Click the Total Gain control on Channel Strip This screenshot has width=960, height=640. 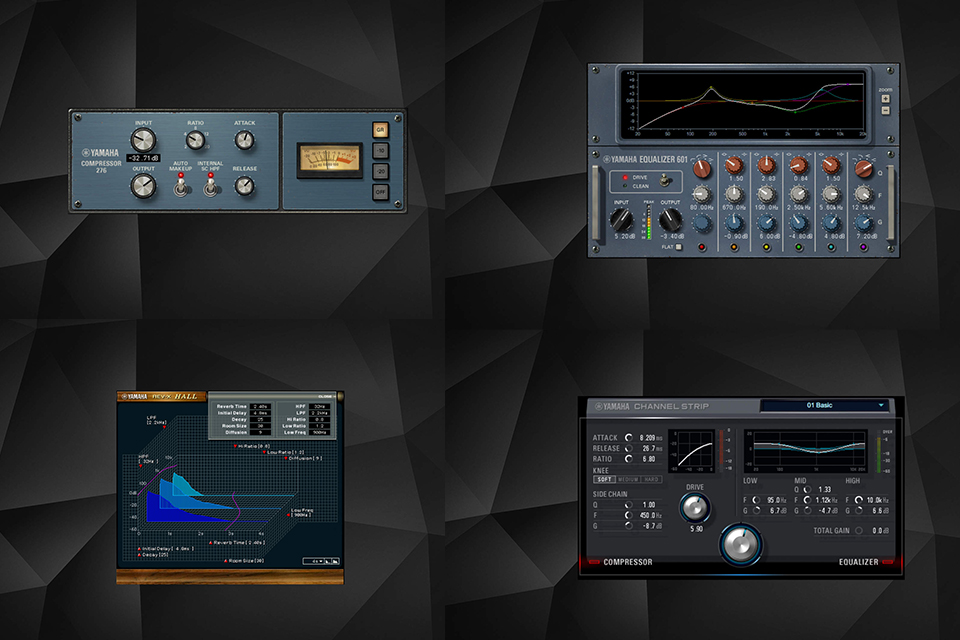tap(858, 530)
